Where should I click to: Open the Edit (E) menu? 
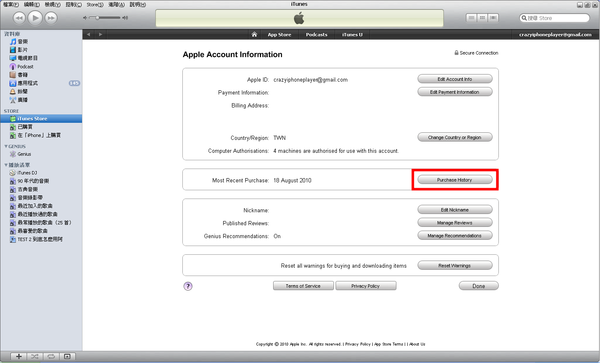click(x=31, y=5)
